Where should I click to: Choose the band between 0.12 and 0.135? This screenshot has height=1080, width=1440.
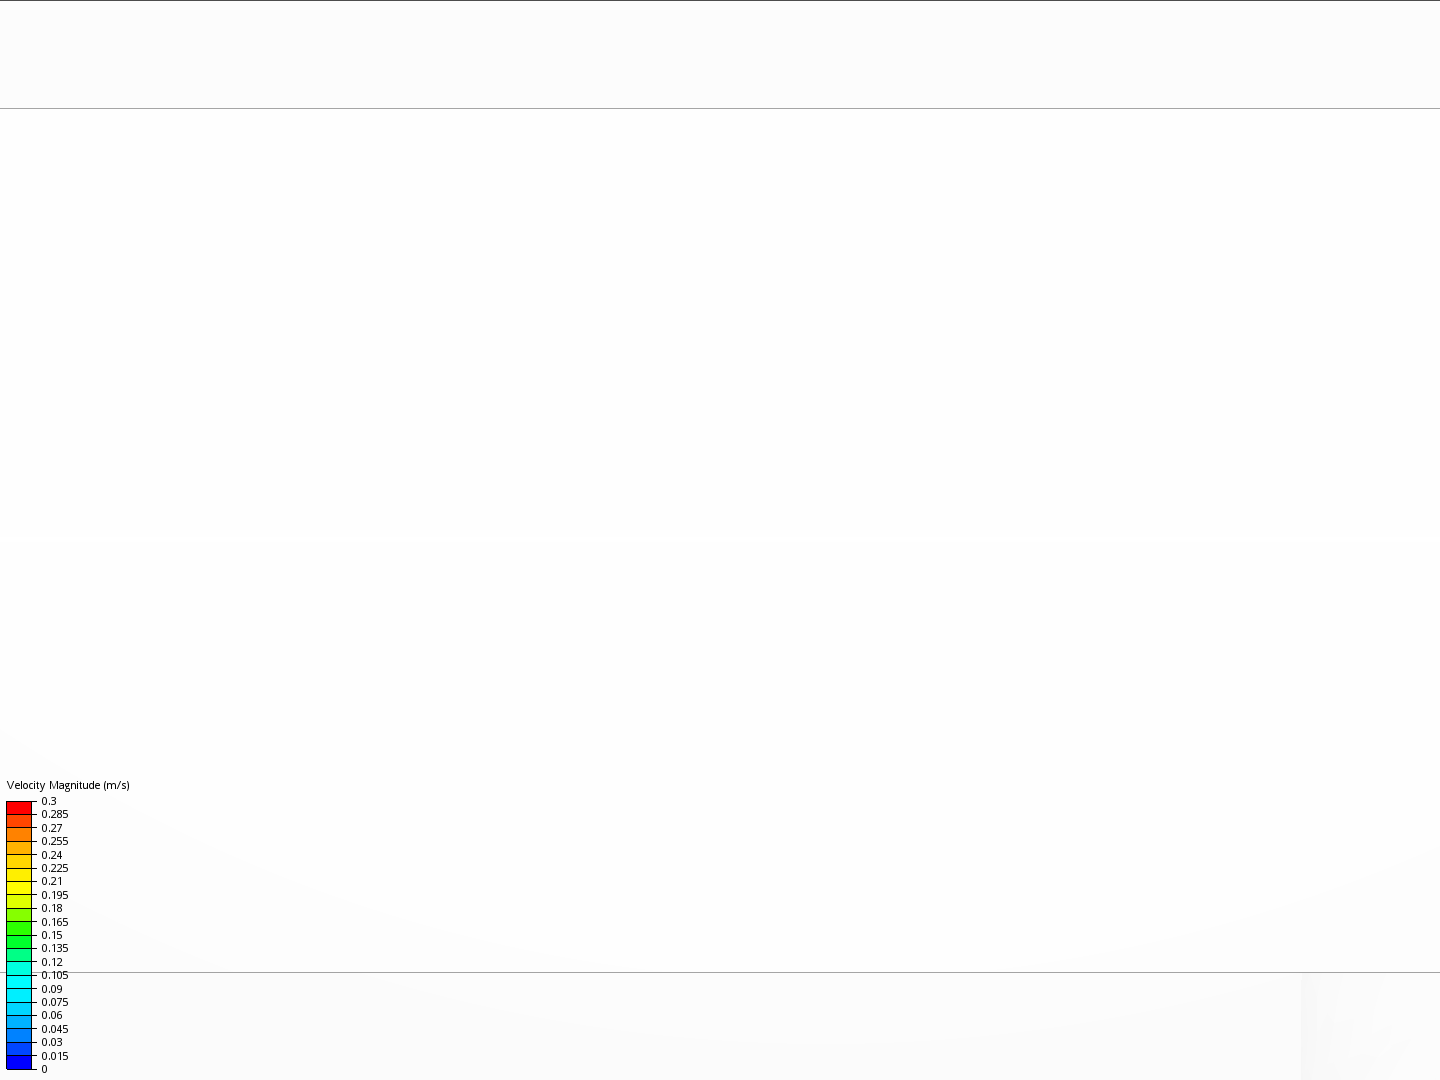(19, 955)
